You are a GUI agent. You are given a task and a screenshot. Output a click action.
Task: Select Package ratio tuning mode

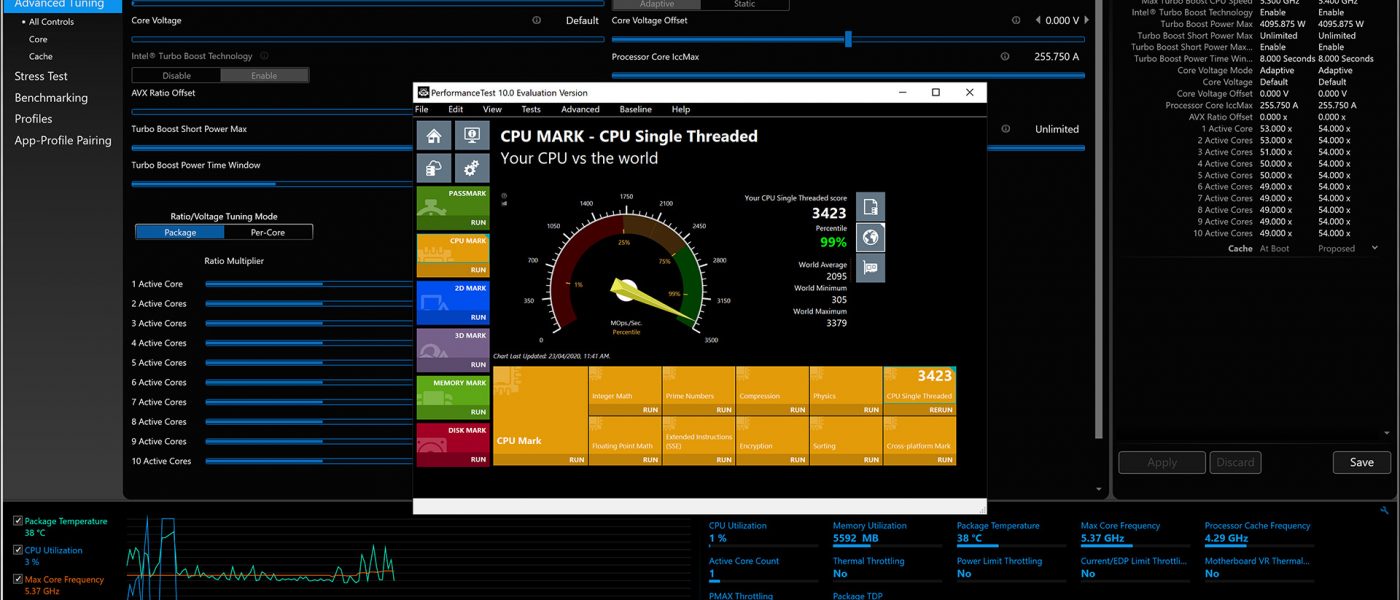pyautogui.click(x=180, y=232)
